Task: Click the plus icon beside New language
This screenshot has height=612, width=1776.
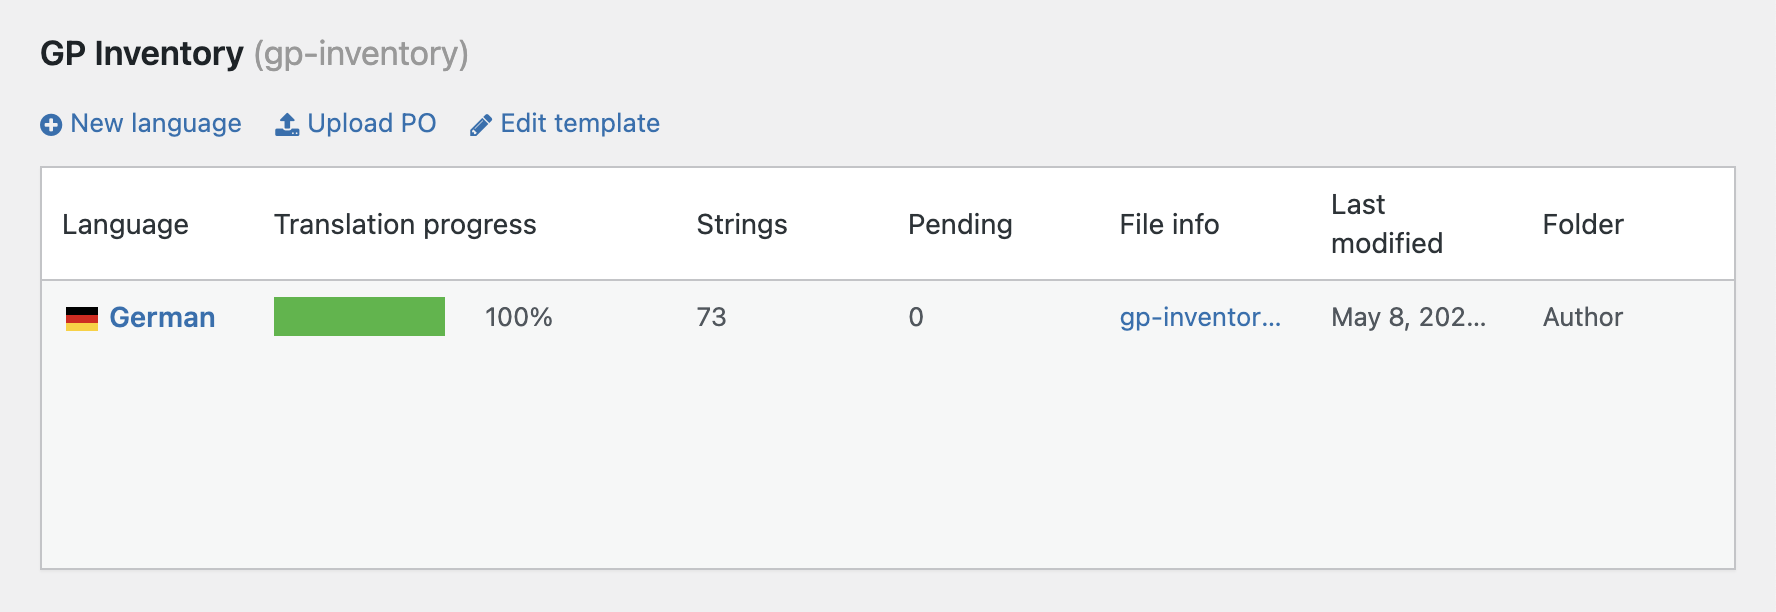Action: 51,125
